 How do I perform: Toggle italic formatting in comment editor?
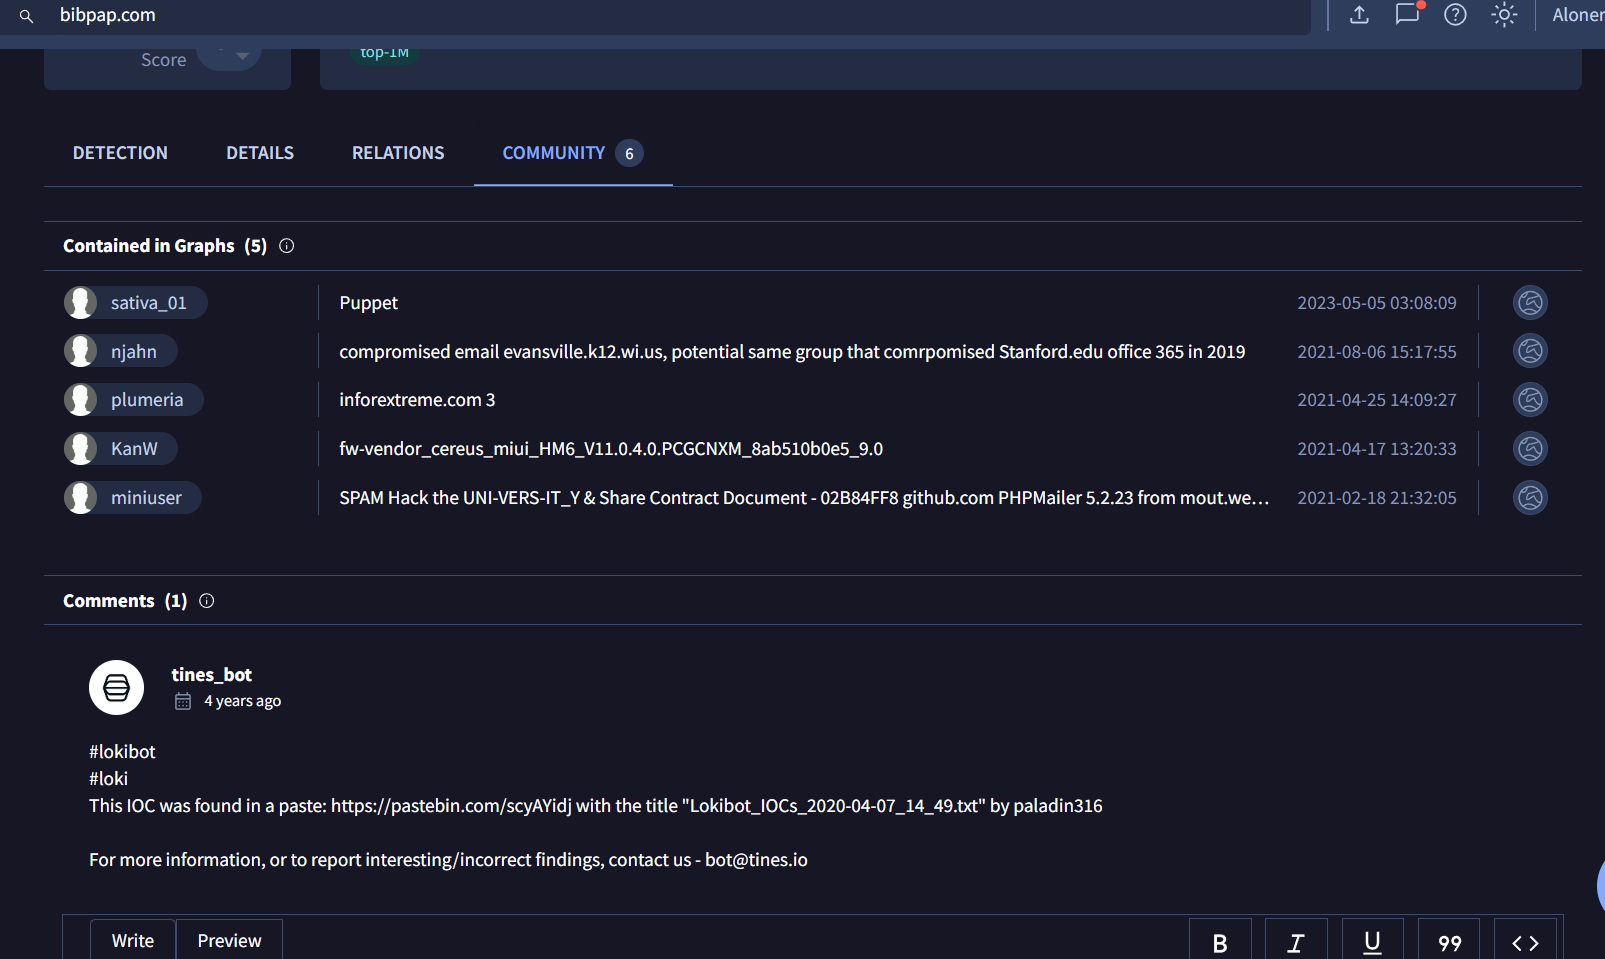point(1296,943)
